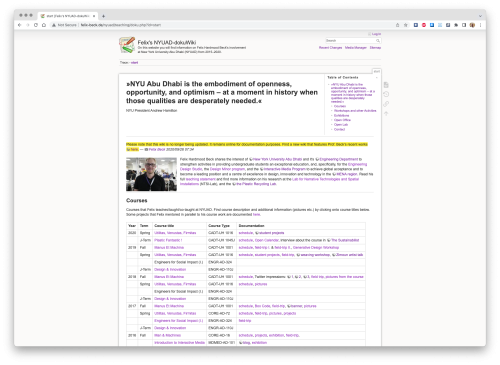Jump to Workshops and other Activities in contents
This screenshot has width=500, height=365.
[355, 111]
